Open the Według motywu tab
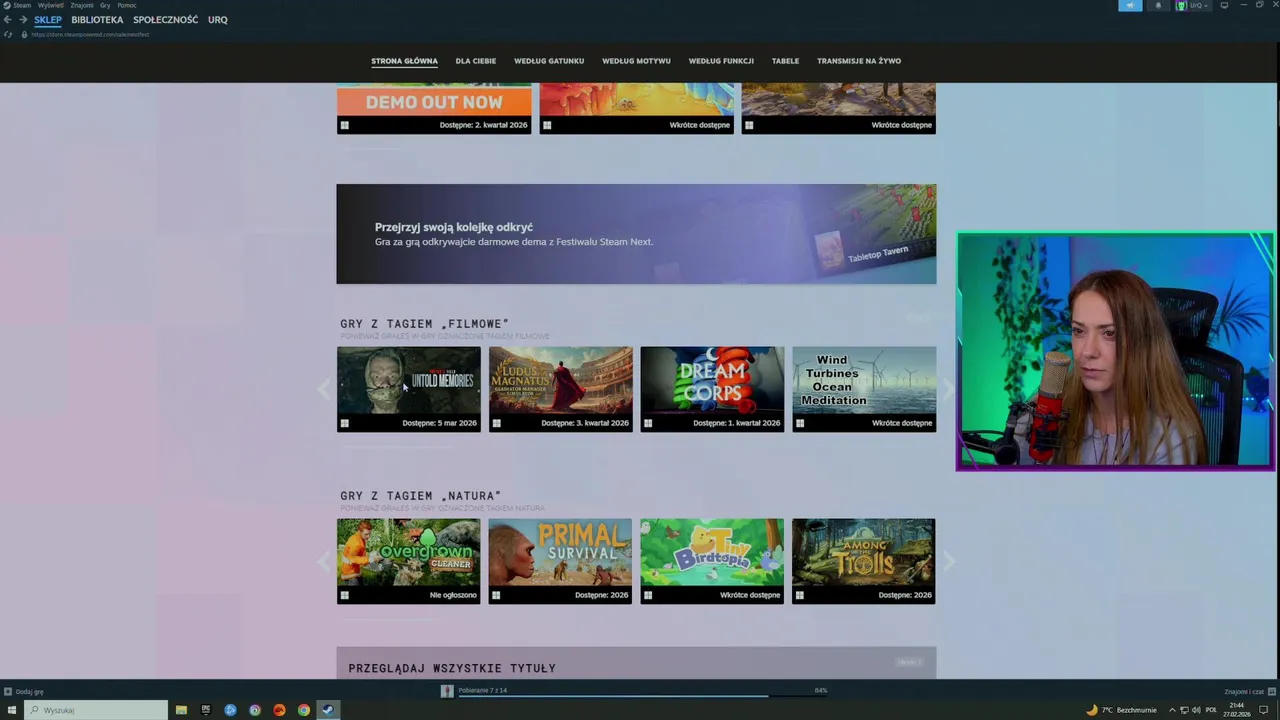 pos(636,61)
